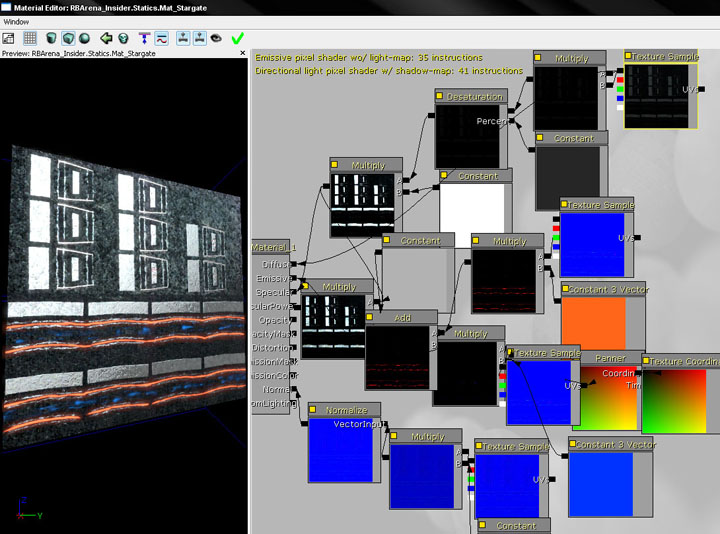Toggle yellow square on yellow-outlined Texture Sample
Viewport: 720px width, 534px height.
(x=629, y=56)
